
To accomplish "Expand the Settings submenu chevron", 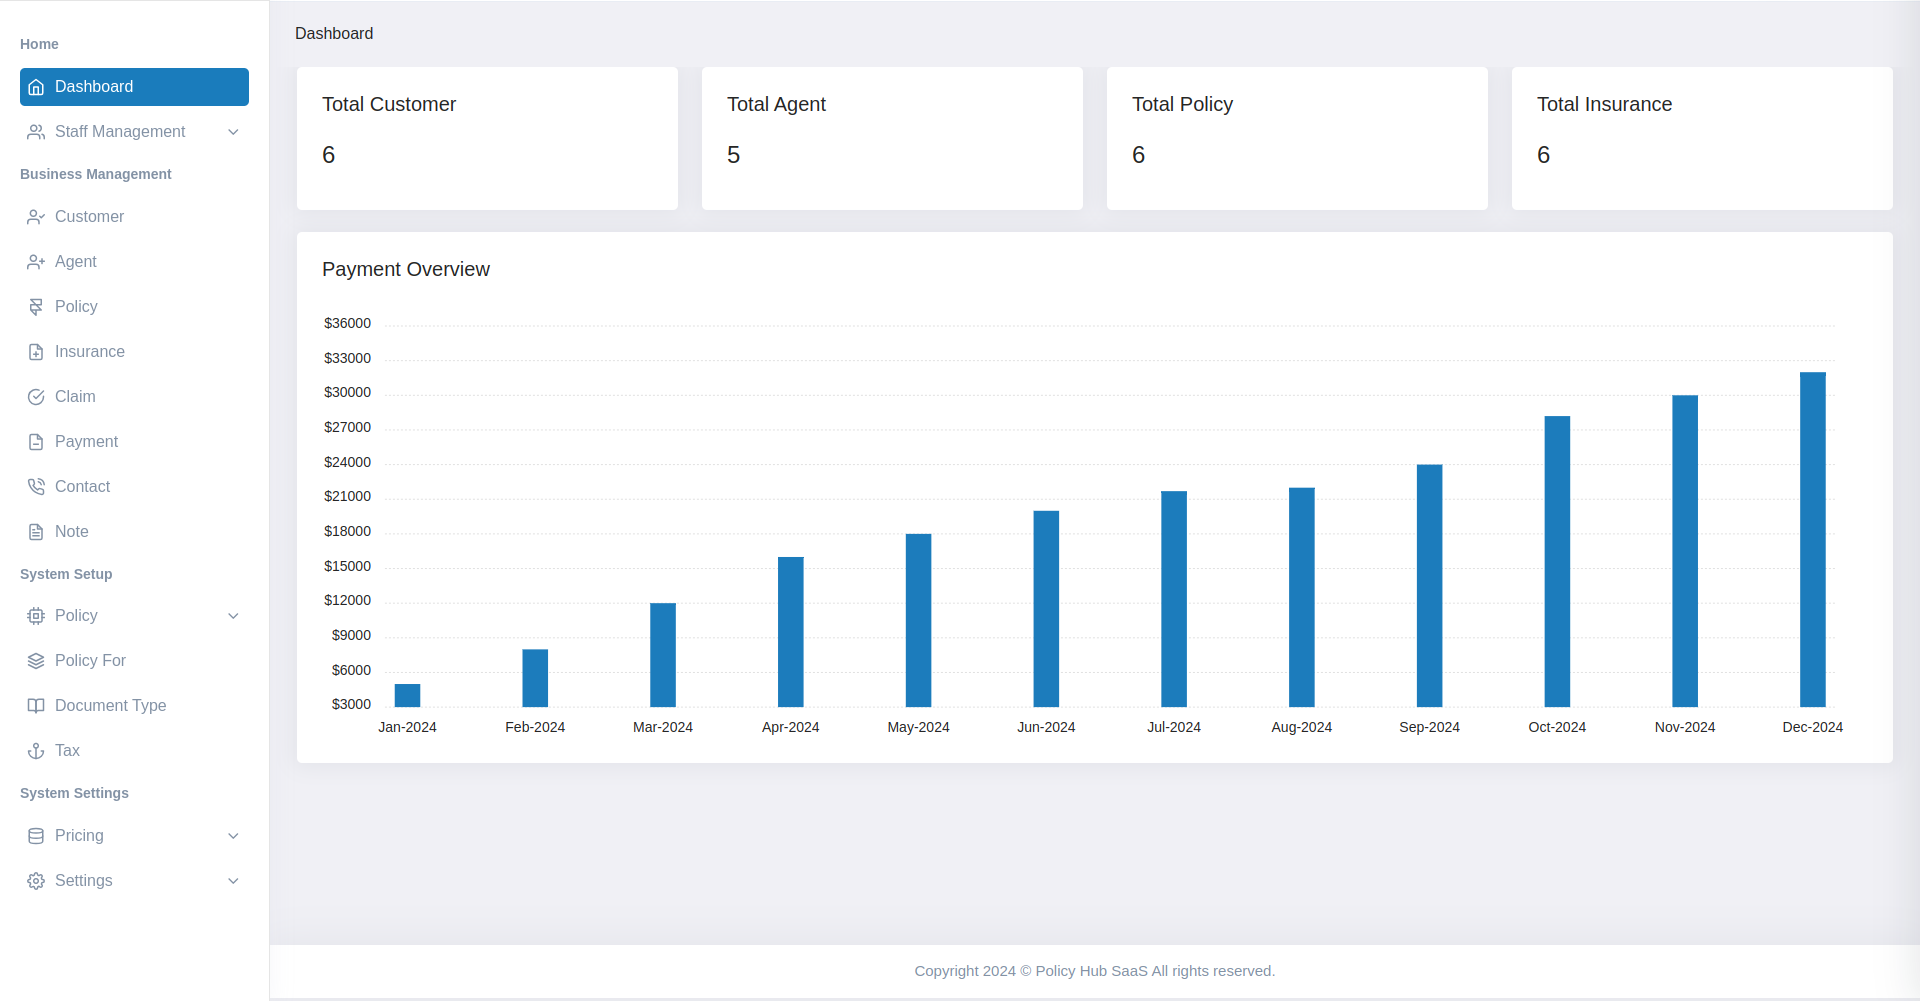I will click(233, 881).
